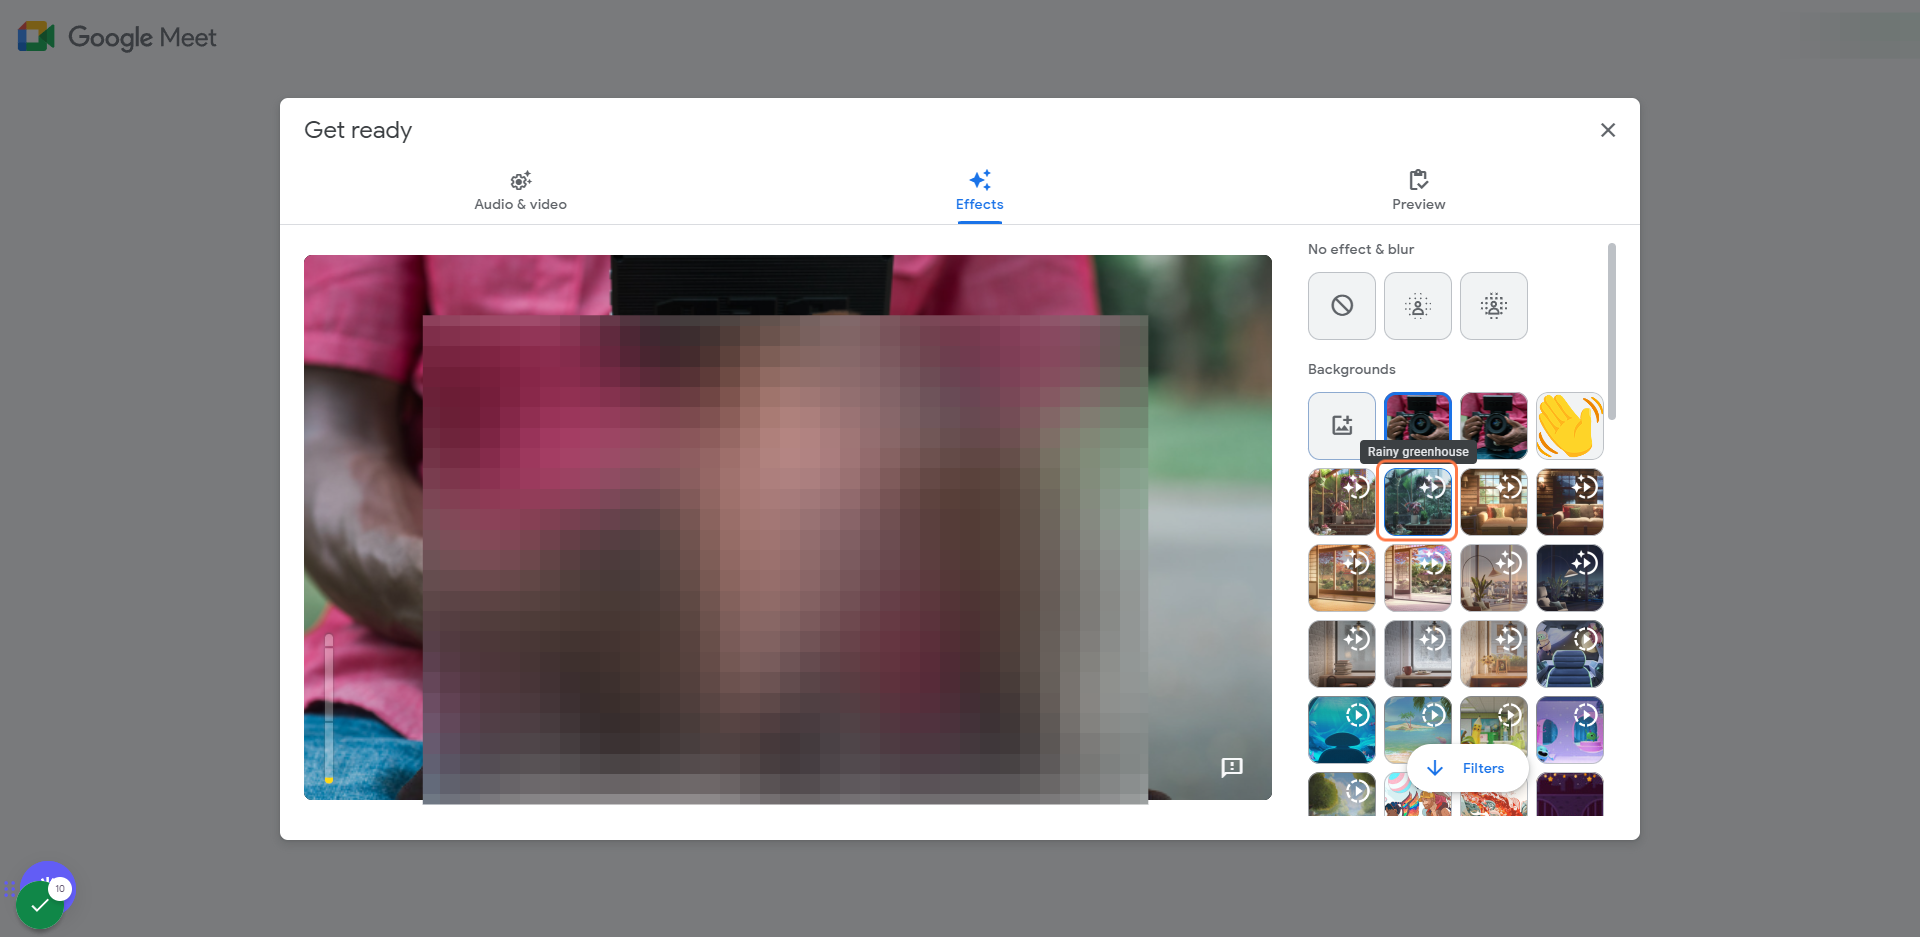Screen dimensions: 1920x937
Task: Pick the sunny greenhouse background beside Rainy greenhouse
Action: [x=1342, y=502]
